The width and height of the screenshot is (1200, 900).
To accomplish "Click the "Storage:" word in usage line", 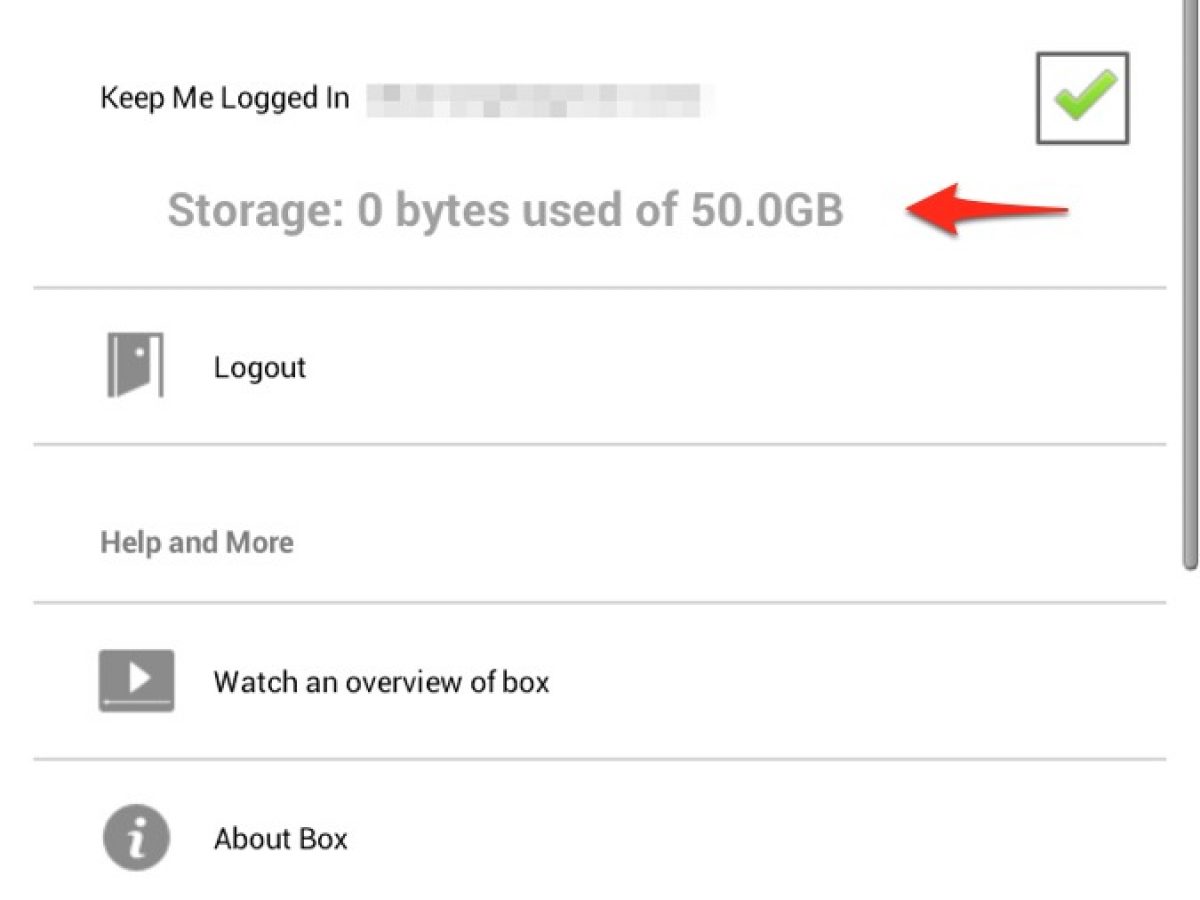I will point(255,210).
